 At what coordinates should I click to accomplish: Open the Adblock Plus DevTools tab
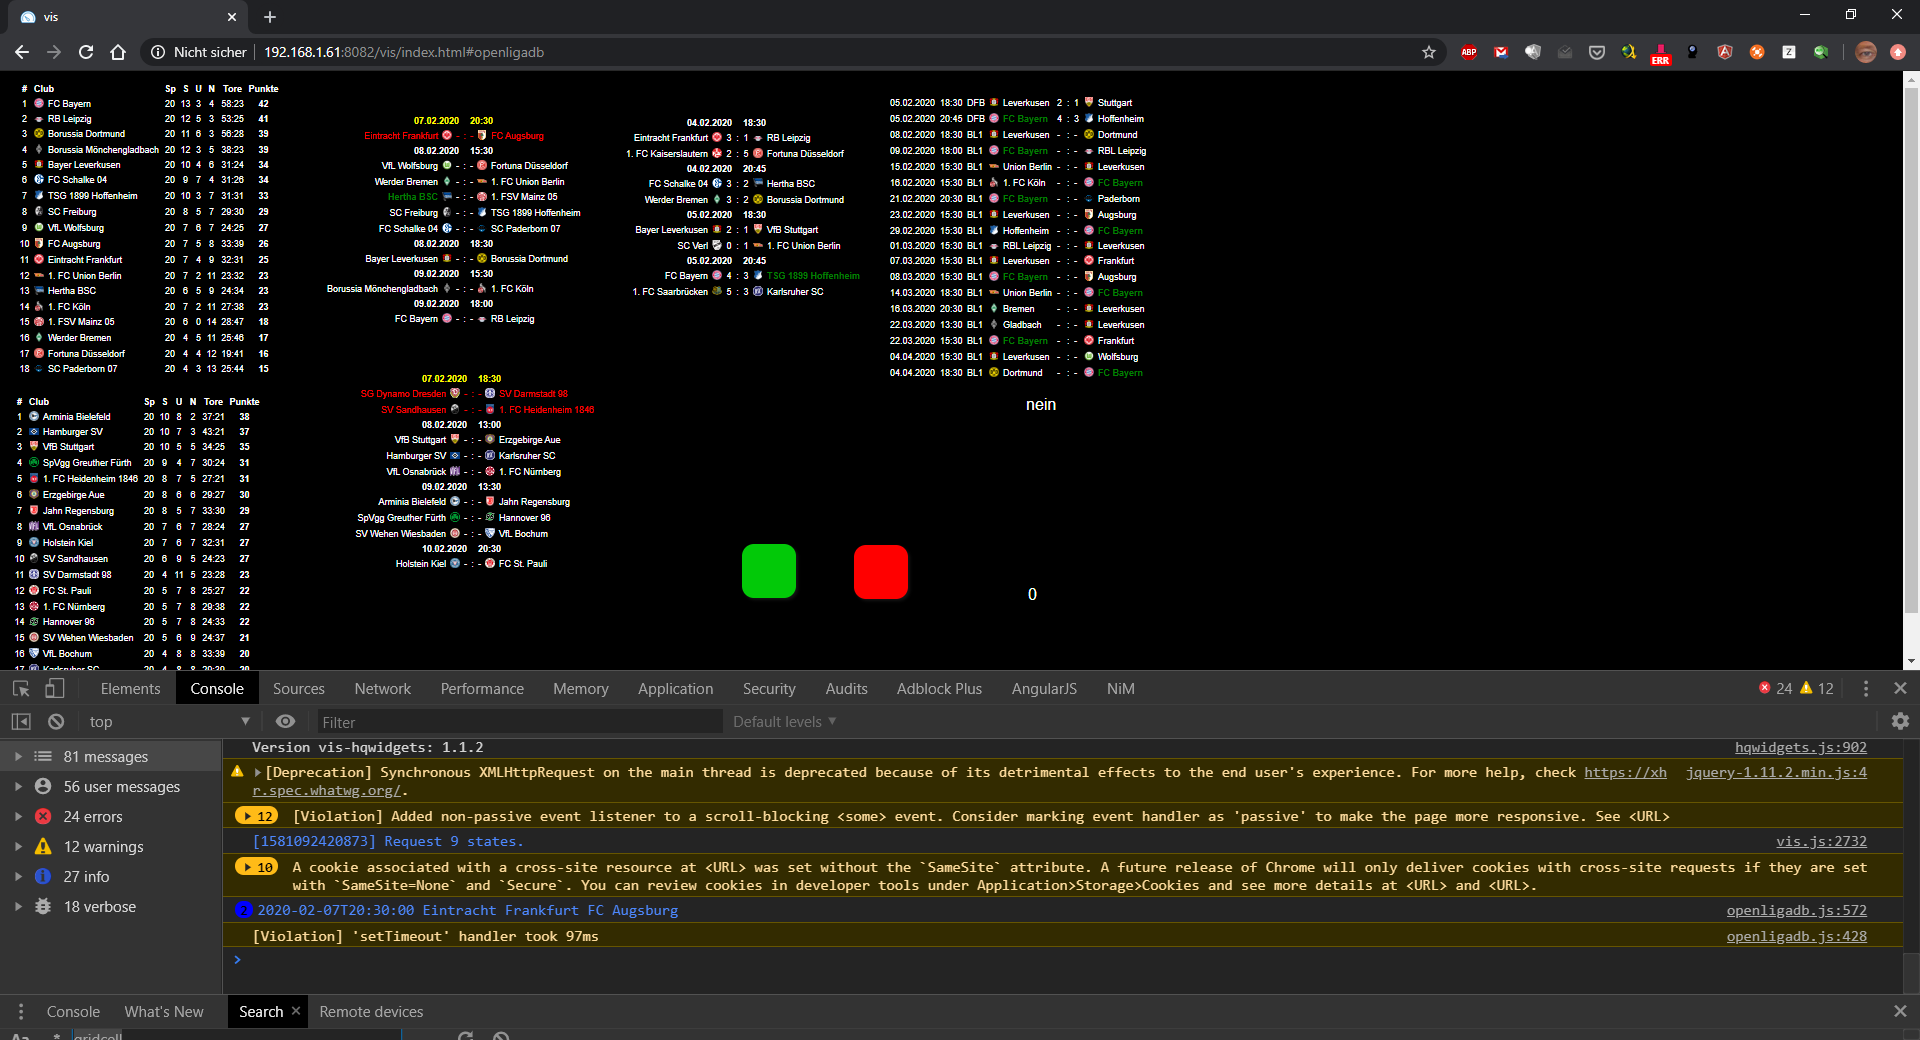(939, 688)
